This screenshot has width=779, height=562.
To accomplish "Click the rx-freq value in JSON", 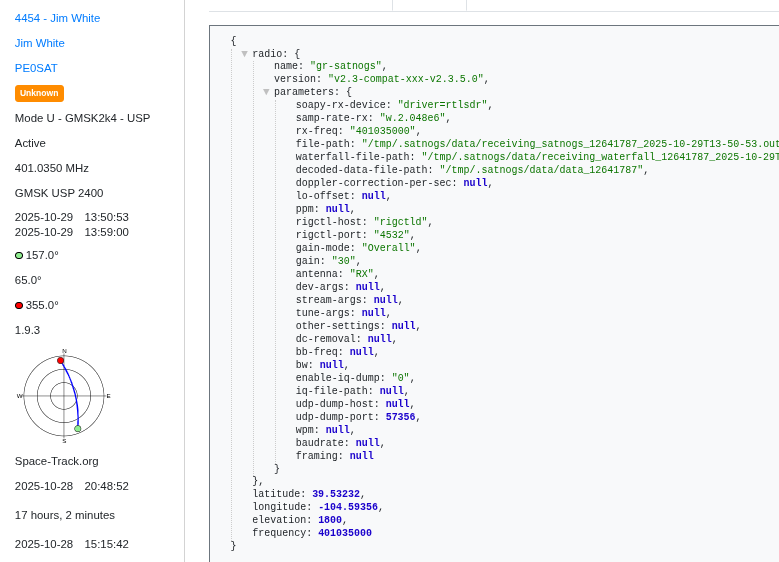I will click(384, 131).
